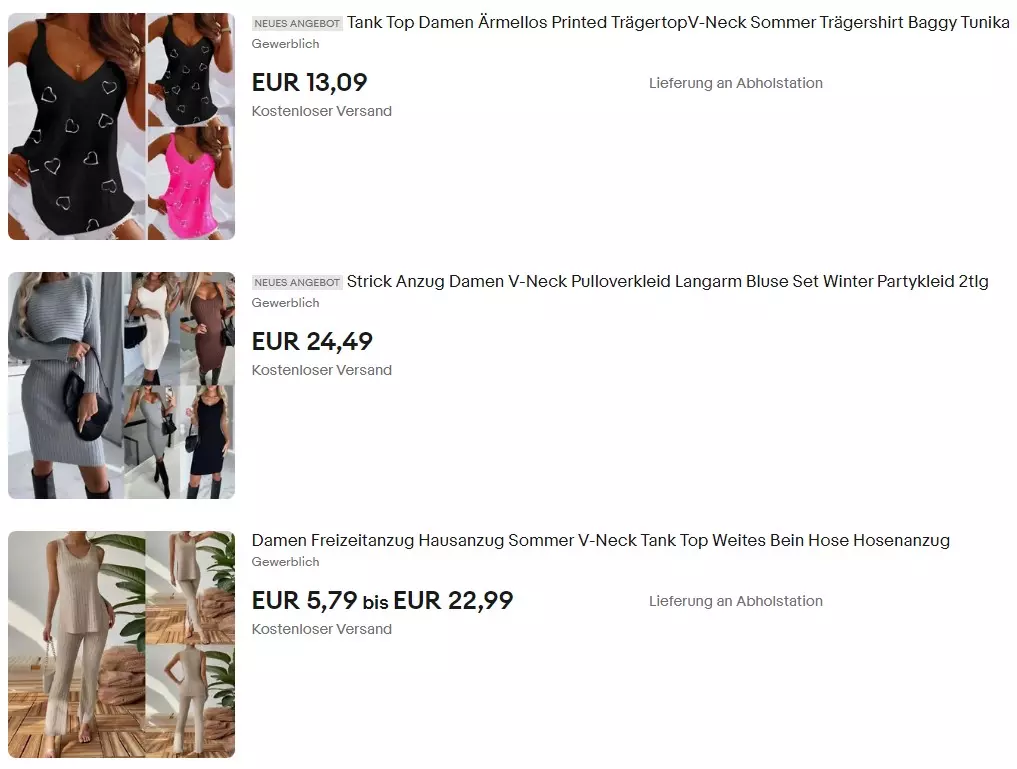Screen dimensions: 1017x769
Task: Click Lieferung an Abholstation for the tank top
Action: click(736, 83)
